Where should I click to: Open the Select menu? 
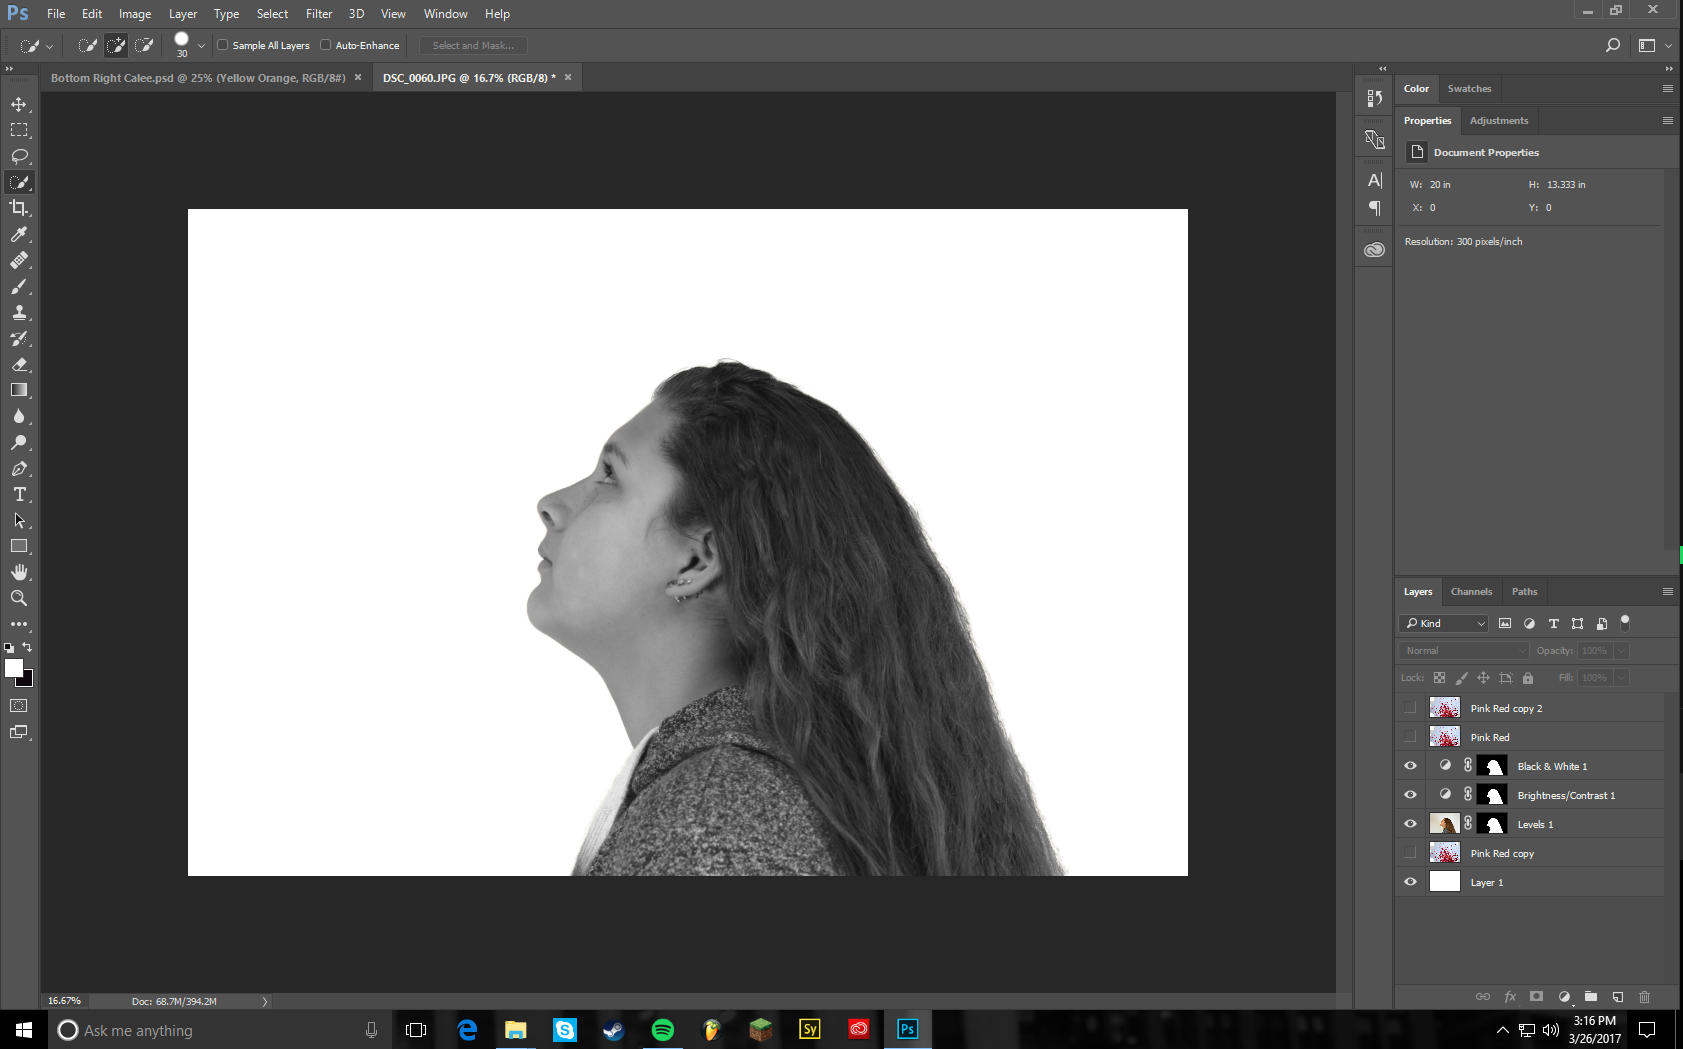[x=272, y=14]
